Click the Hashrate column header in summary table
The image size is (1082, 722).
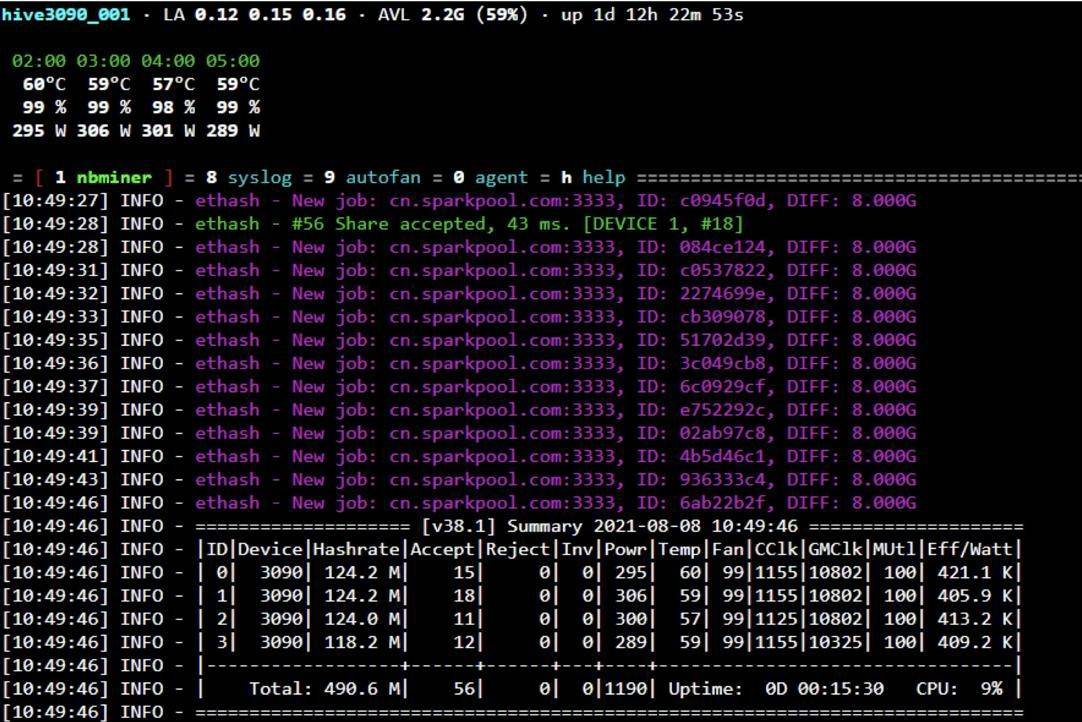[x=357, y=549]
